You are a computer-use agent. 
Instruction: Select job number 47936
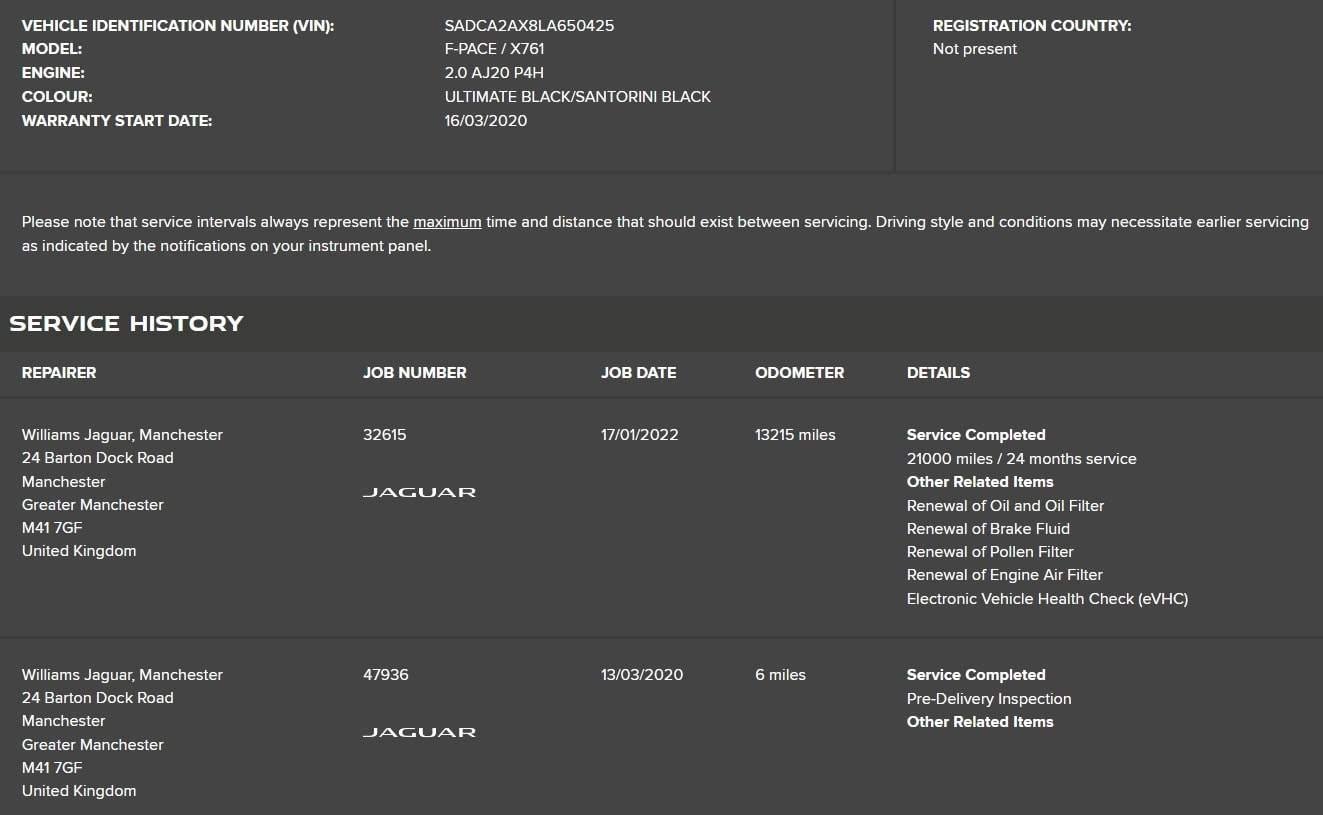pos(386,675)
